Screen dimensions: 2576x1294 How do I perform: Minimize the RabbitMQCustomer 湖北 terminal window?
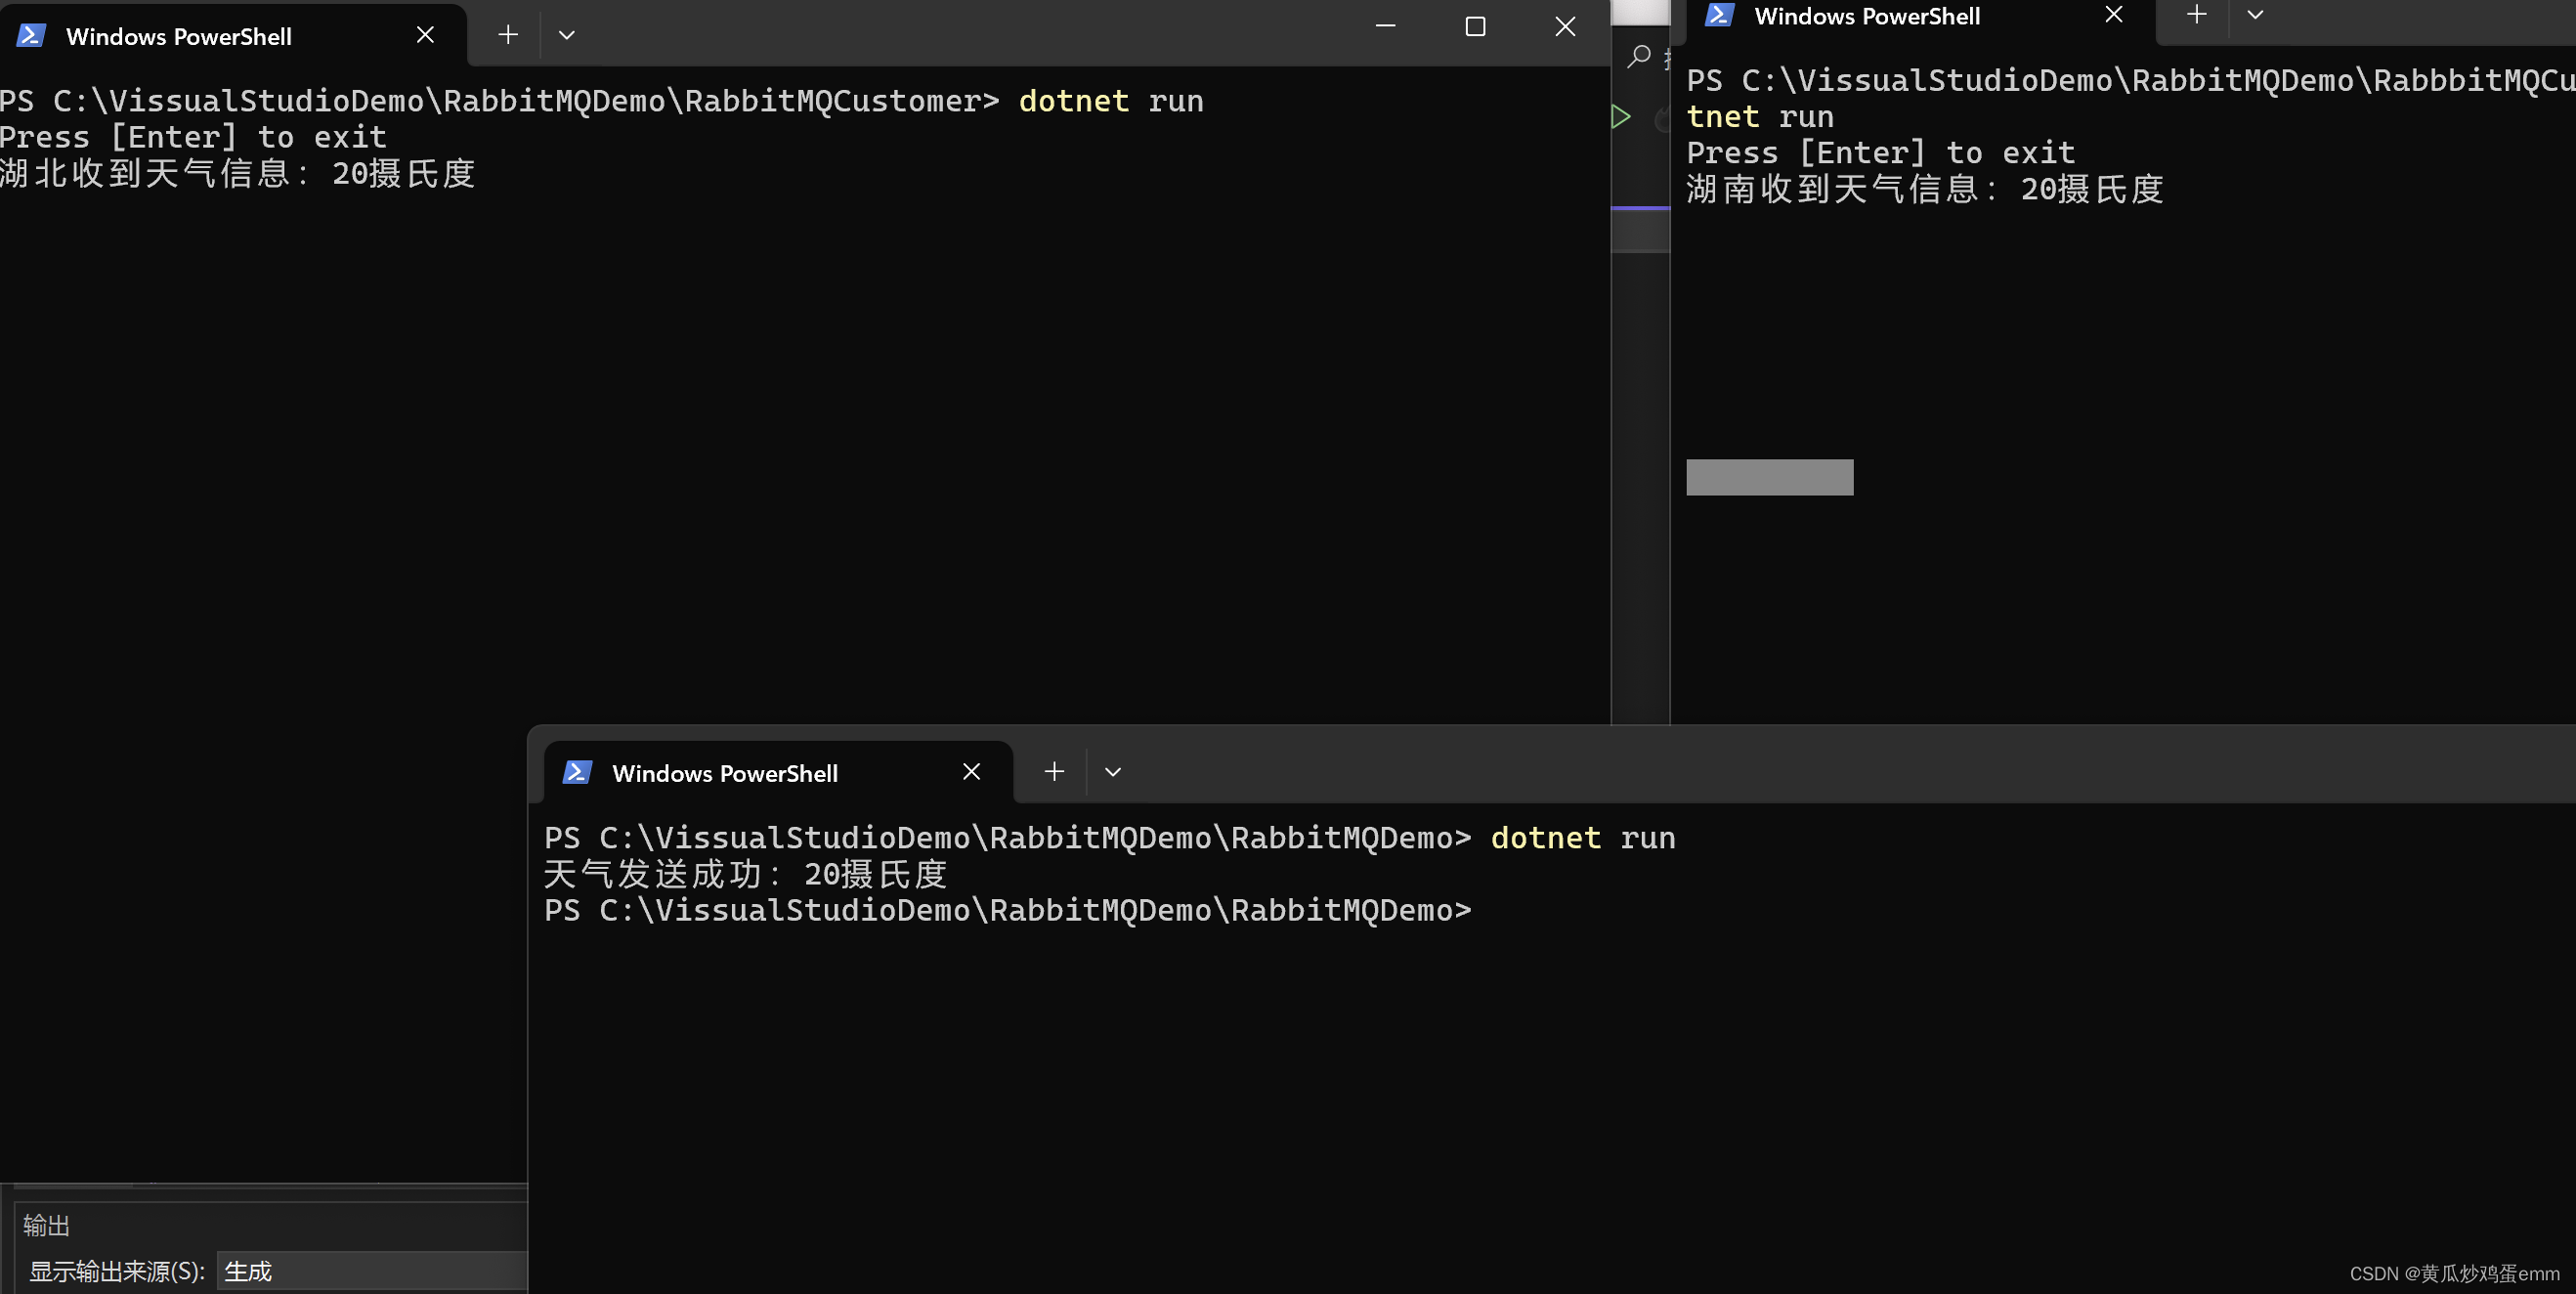(x=1385, y=27)
